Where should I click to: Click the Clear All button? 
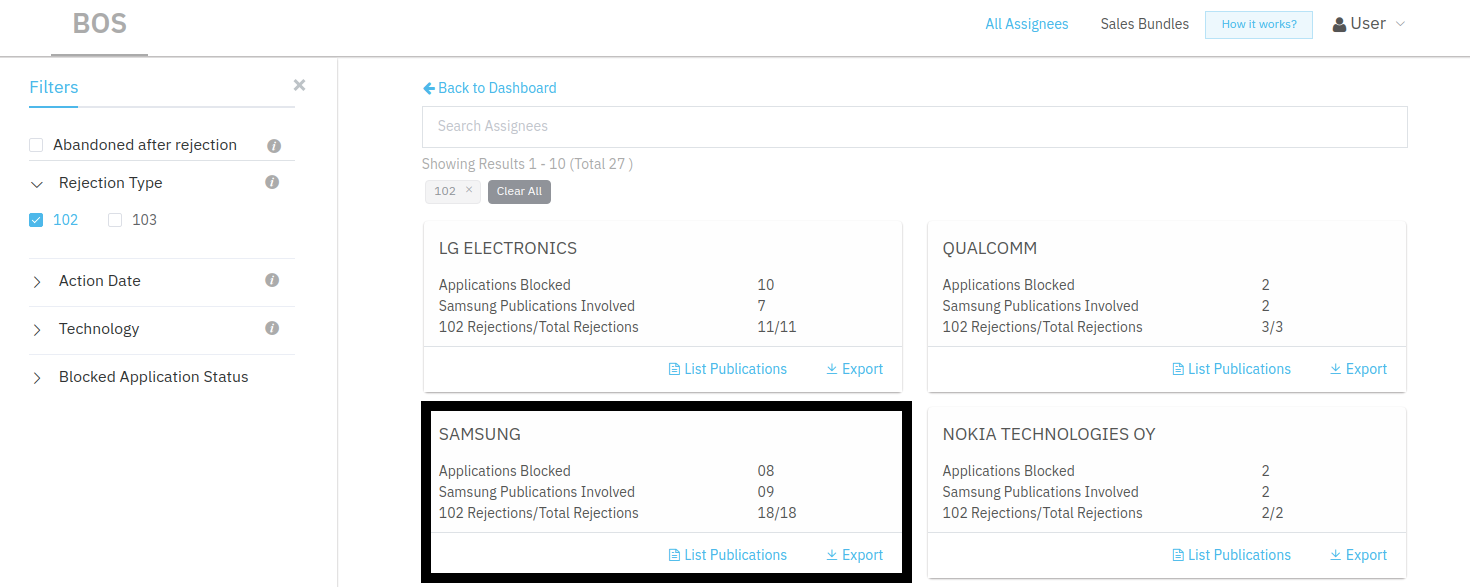tap(519, 191)
